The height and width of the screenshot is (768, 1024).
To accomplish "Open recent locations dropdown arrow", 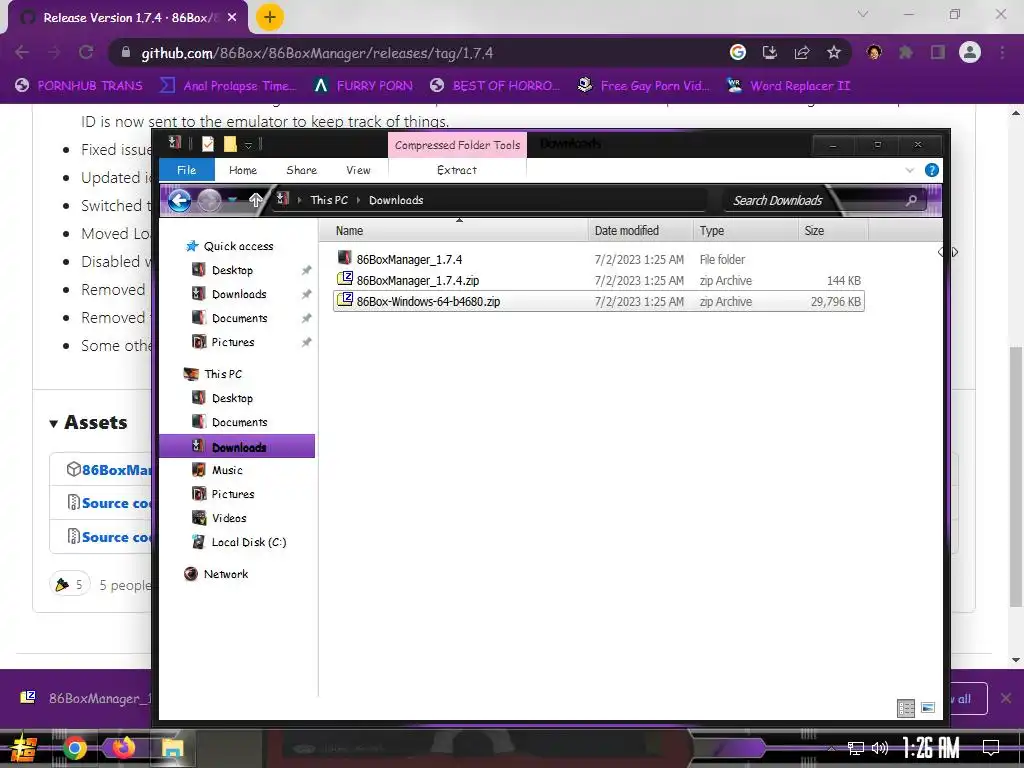I will (233, 200).
